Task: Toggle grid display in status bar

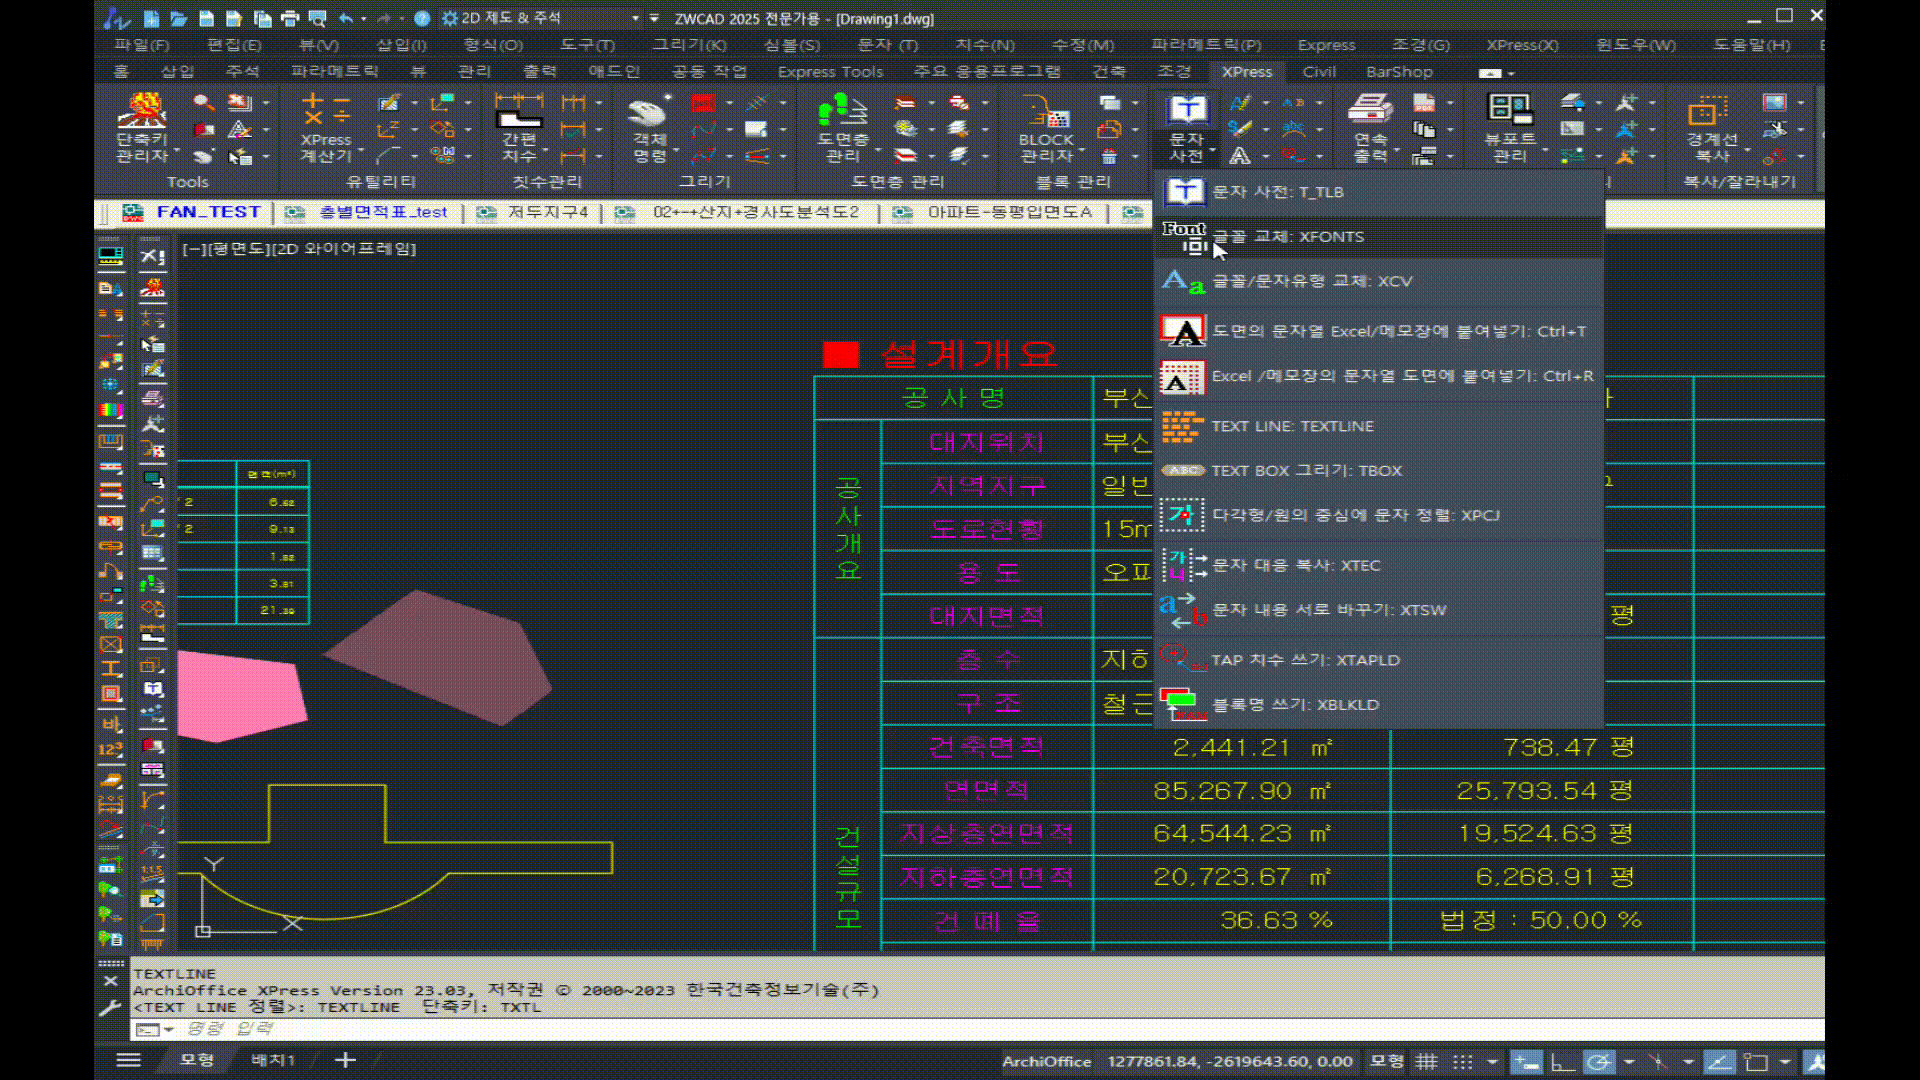Action: [1427, 1062]
